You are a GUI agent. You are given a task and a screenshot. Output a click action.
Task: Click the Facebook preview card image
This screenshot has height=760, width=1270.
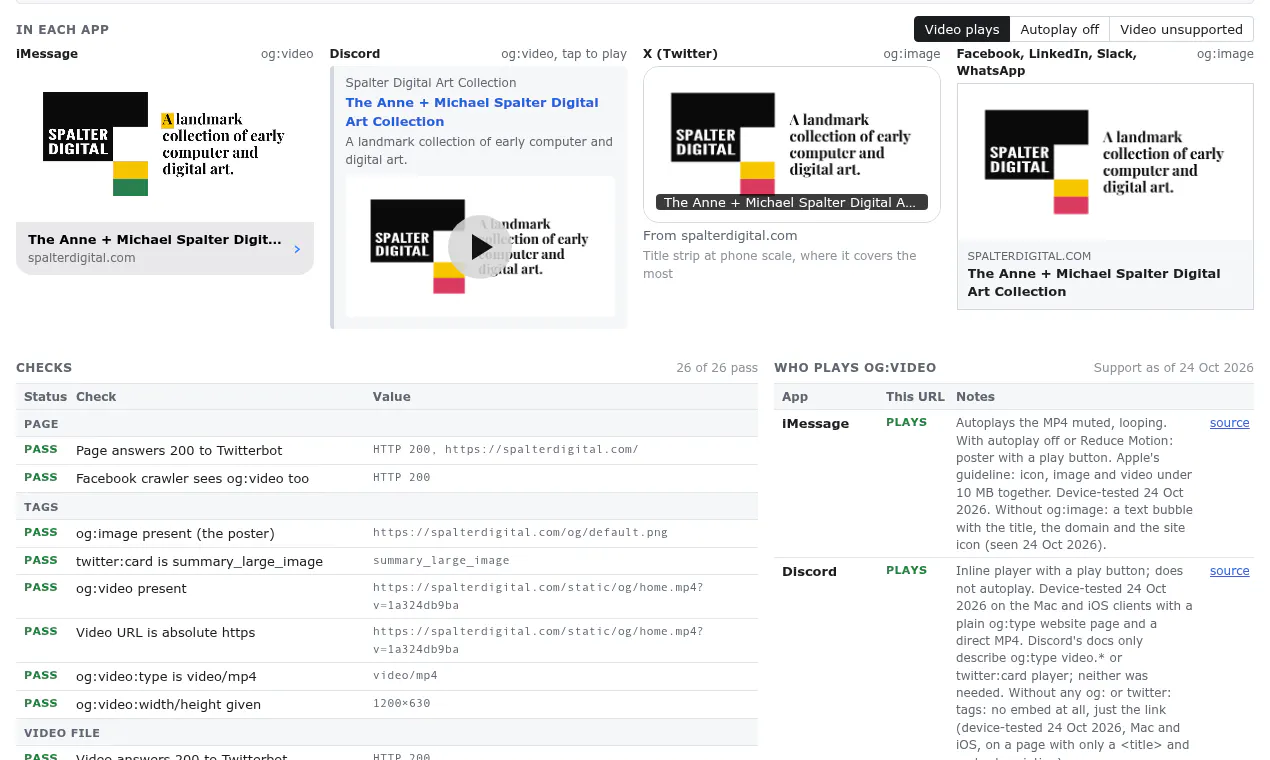[x=1105, y=162]
